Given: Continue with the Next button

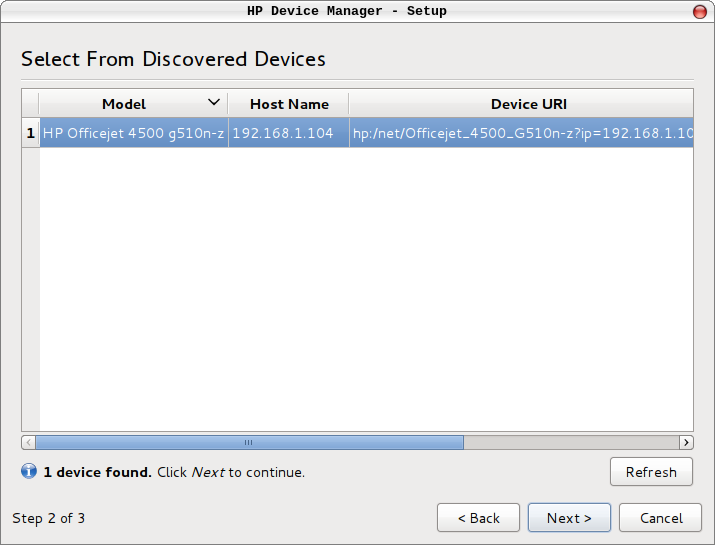Looking at the screenshot, I should (569, 518).
